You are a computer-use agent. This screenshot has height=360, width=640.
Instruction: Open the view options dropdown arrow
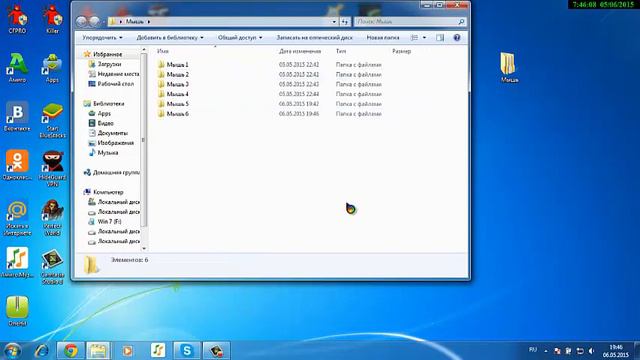point(424,38)
